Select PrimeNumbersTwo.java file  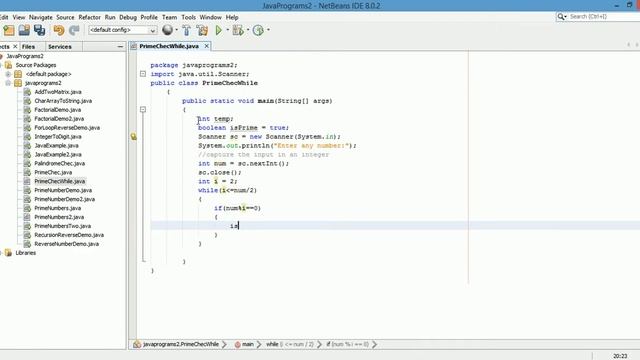click(x=62, y=226)
